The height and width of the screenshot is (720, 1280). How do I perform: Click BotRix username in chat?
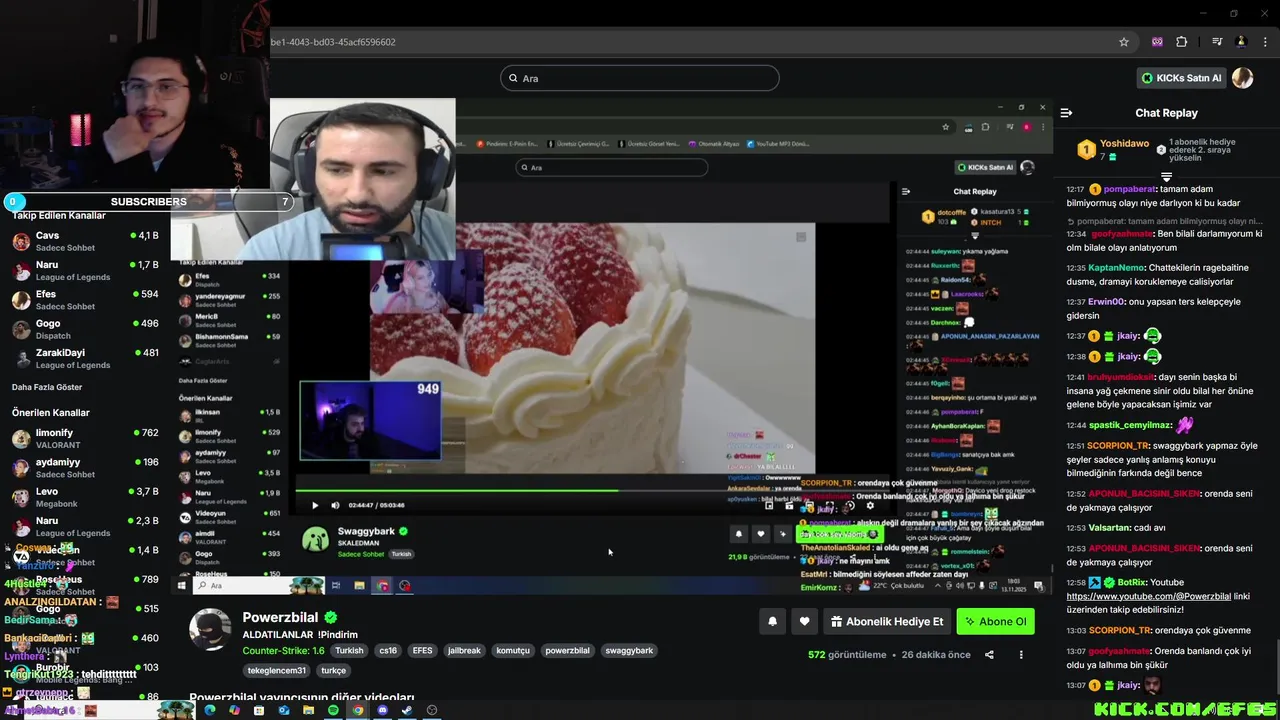pos(1131,582)
